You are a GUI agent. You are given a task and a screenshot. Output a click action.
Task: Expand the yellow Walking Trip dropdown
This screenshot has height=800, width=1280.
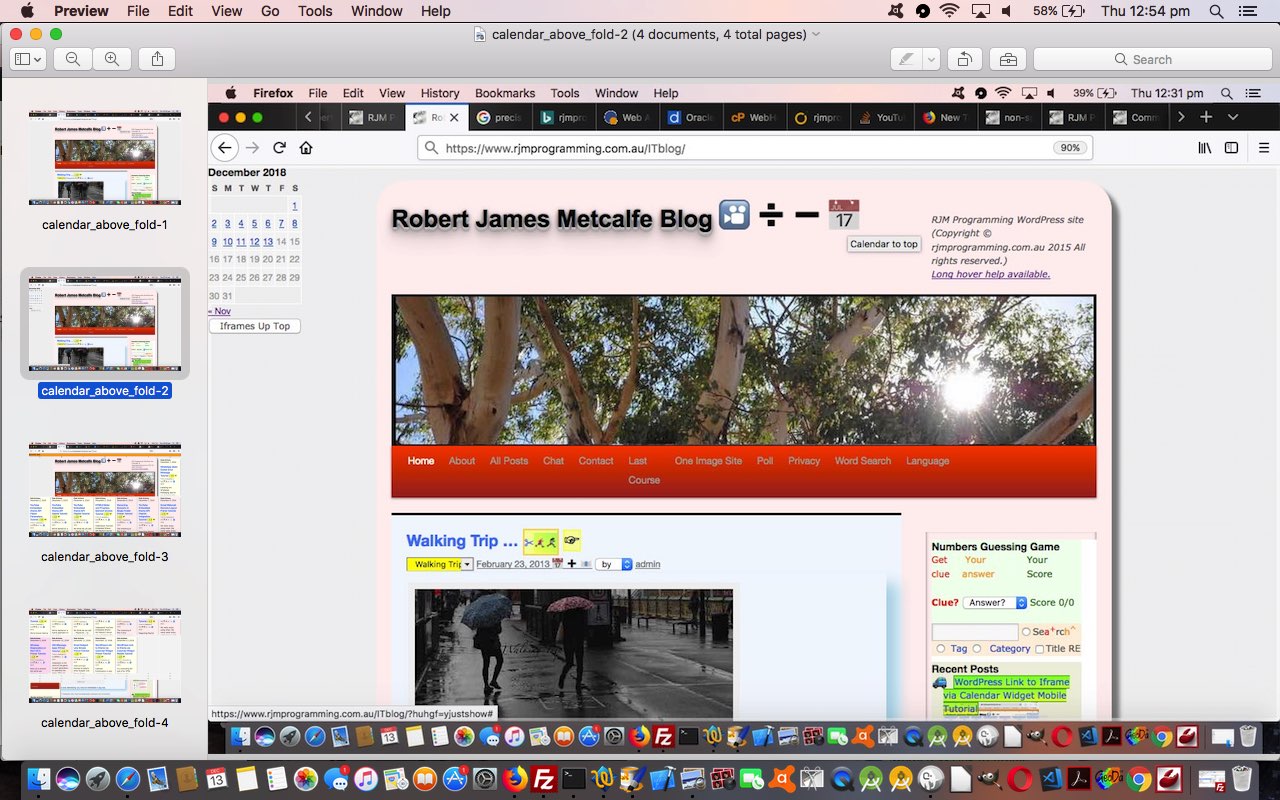tap(440, 564)
